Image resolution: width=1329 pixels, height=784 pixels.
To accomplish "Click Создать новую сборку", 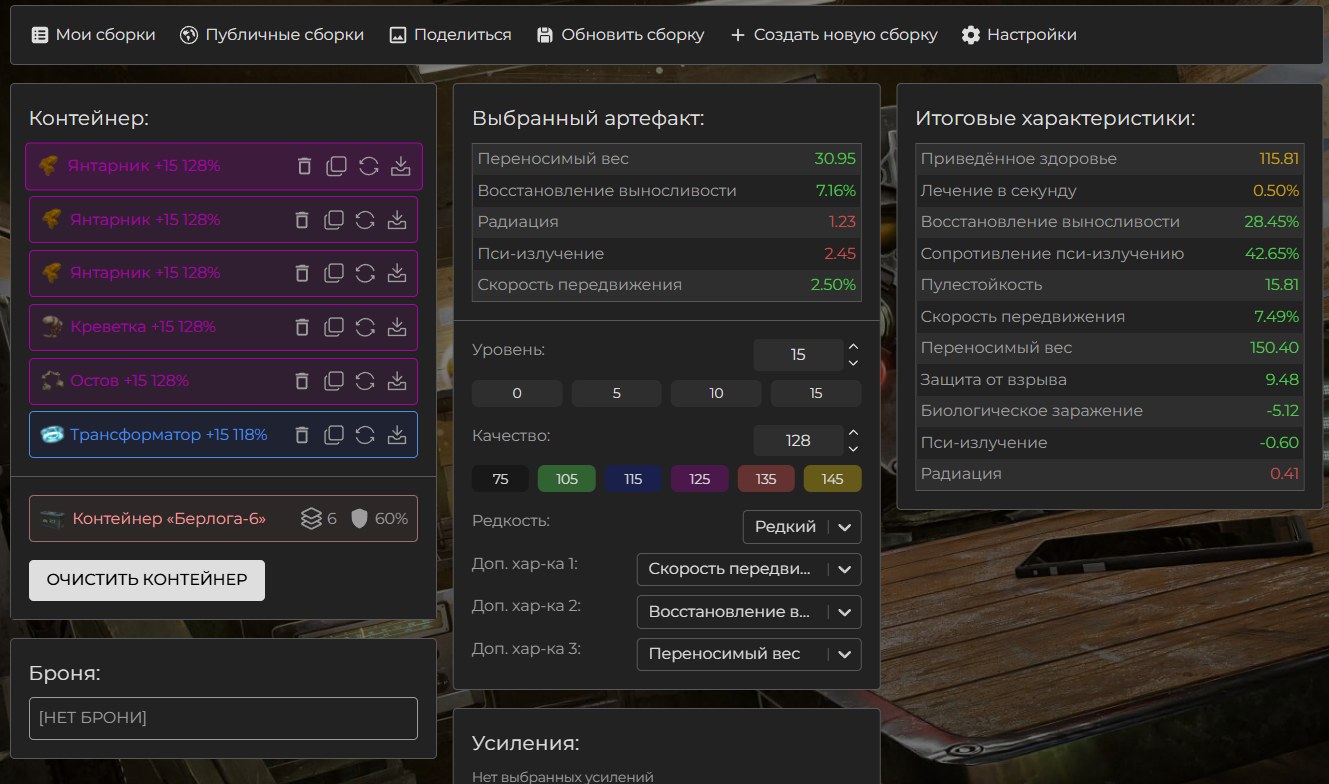I will pyautogui.click(x=833, y=35).
